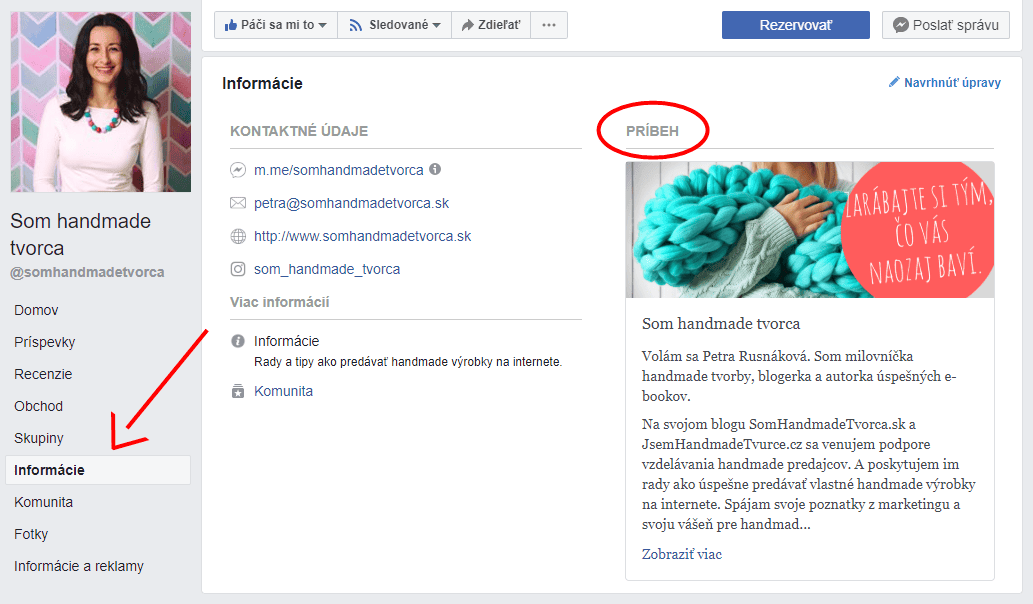Click the Zdieľať button
The width and height of the screenshot is (1033, 604).
[491, 25]
